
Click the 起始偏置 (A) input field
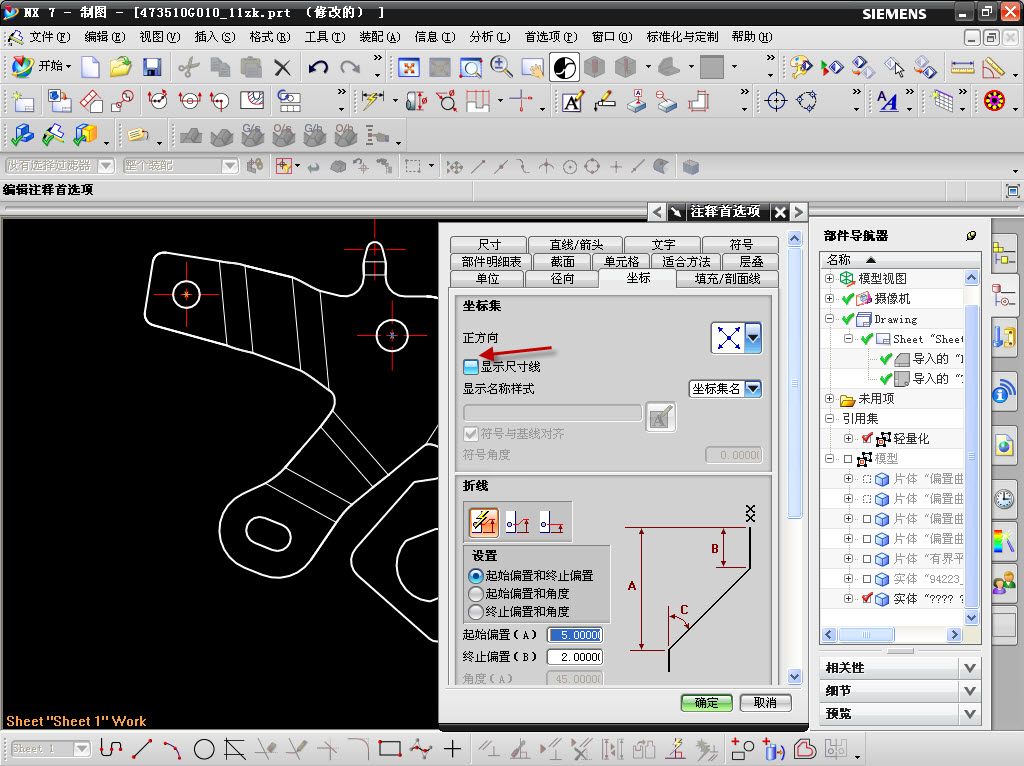tap(574, 635)
